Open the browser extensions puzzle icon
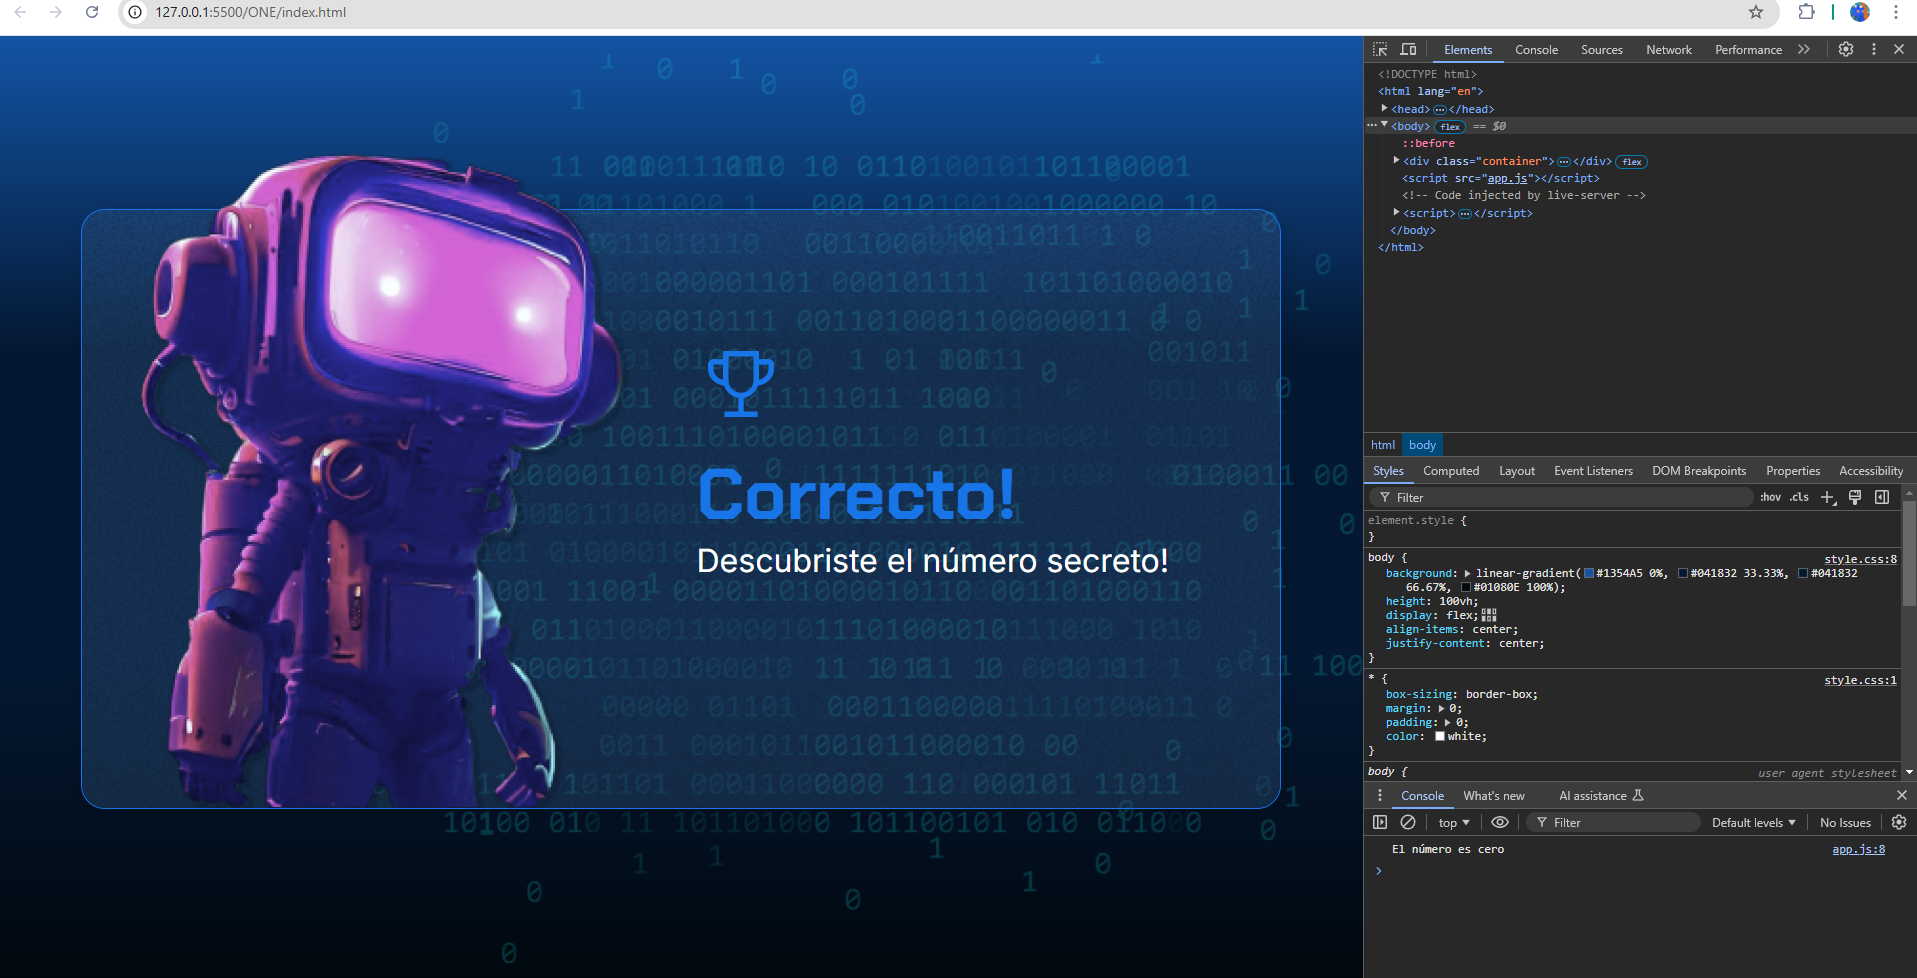The image size is (1917, 978). click(x=1806, y=12)
